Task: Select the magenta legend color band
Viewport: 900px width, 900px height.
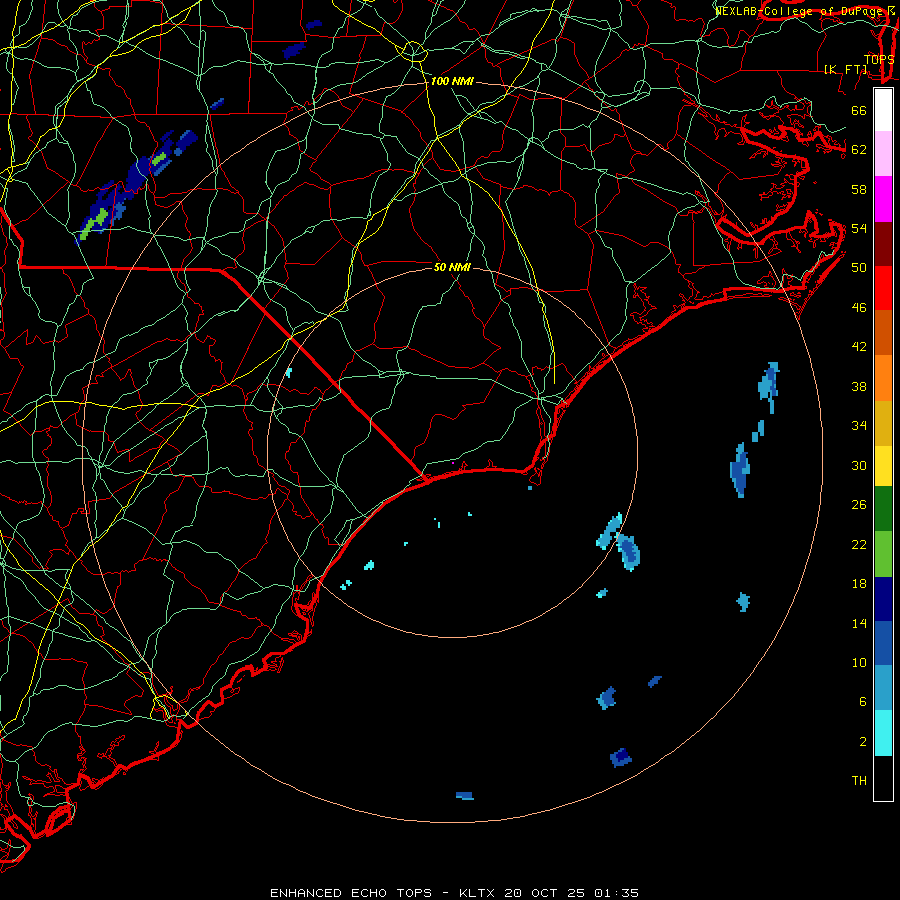Action: [x=883, y=199]
